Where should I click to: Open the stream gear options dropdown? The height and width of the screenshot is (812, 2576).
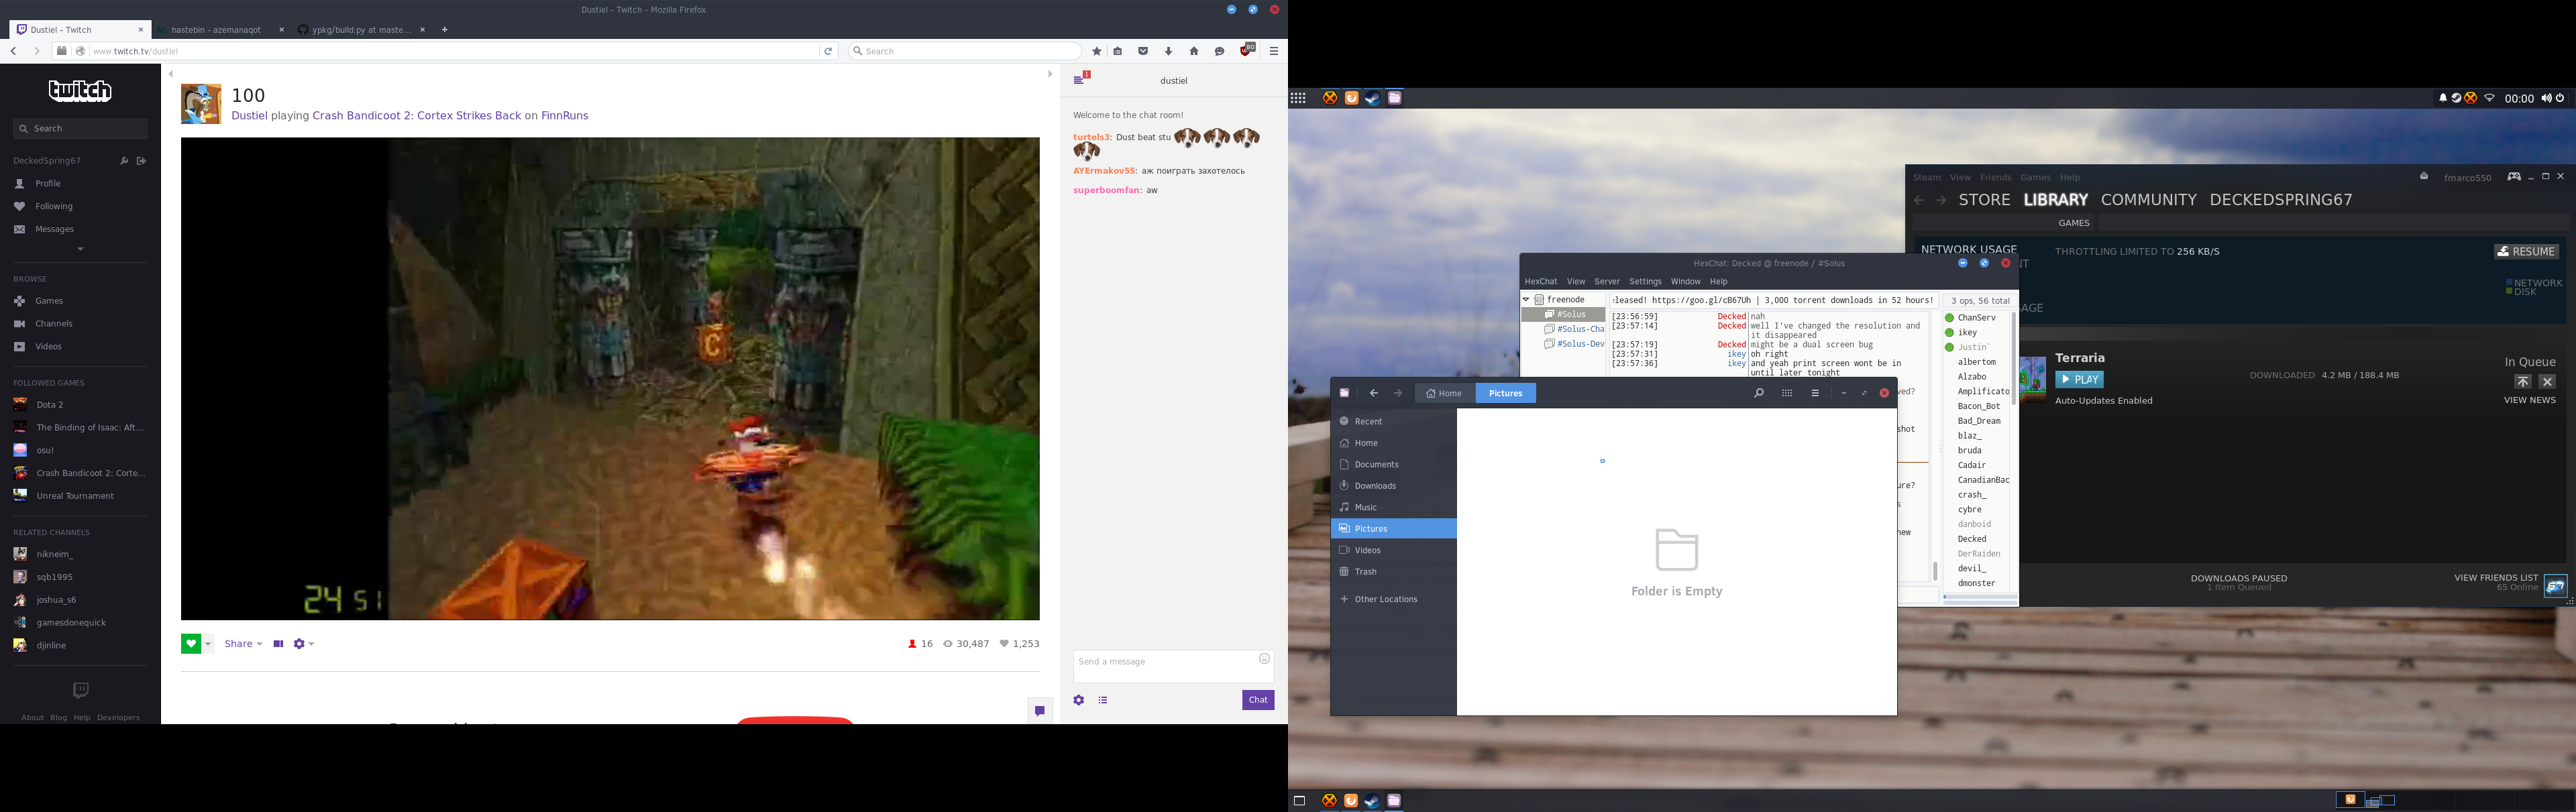tap(304, 644)
